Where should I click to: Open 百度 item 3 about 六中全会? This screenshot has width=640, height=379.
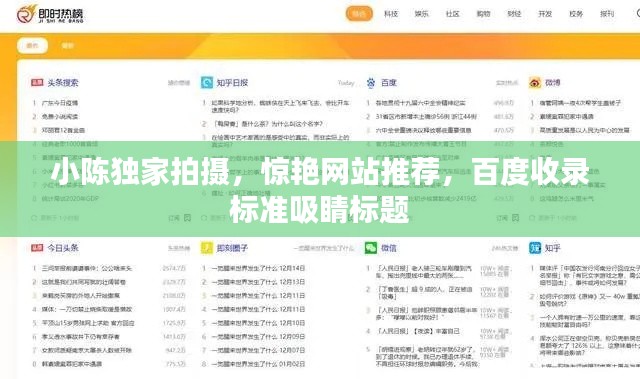[x=423, y=131]
